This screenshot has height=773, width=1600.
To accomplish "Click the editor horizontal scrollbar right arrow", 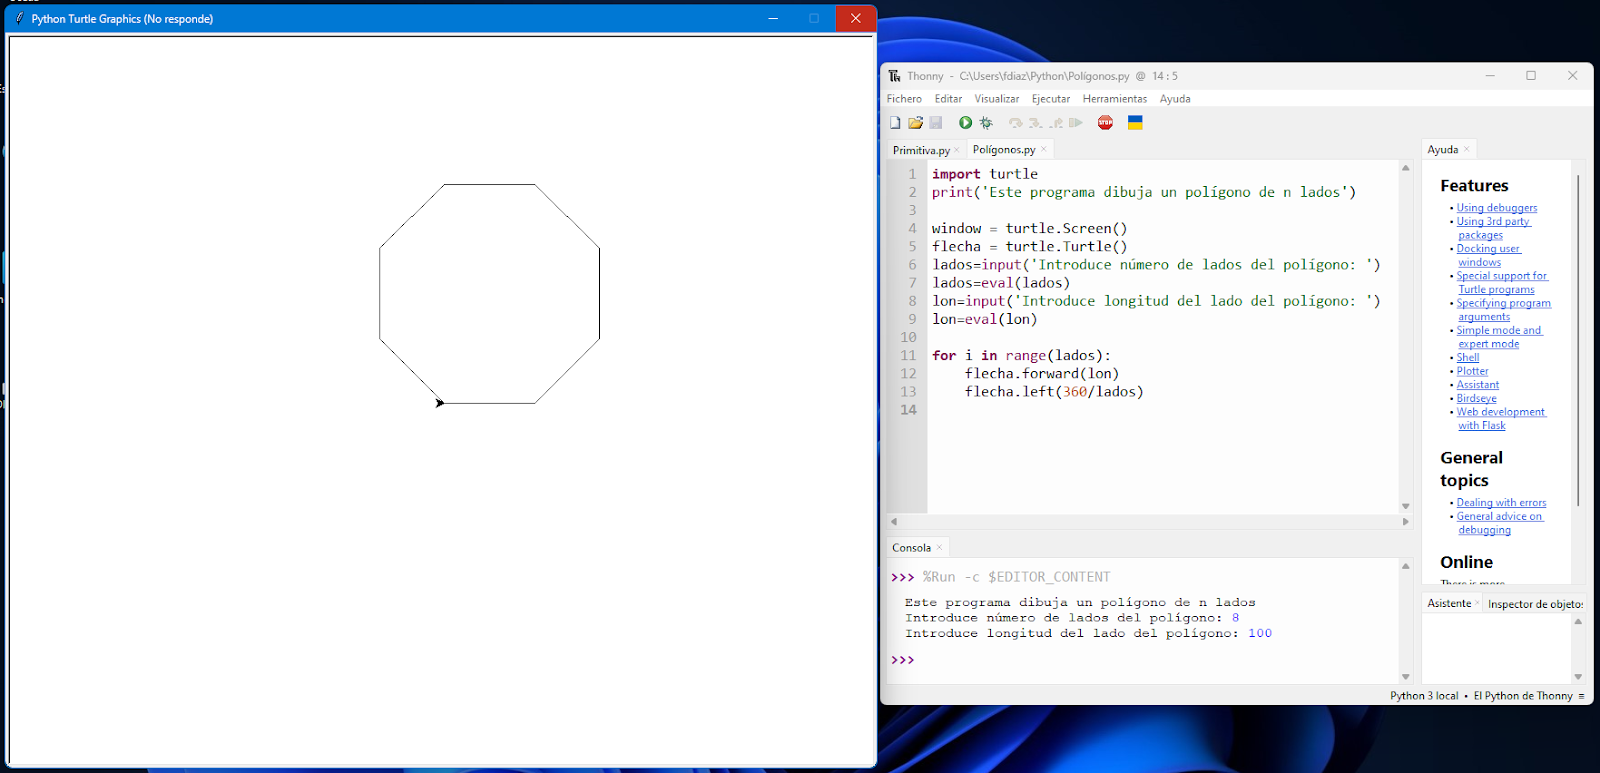I will click(x=1405, y=521).
